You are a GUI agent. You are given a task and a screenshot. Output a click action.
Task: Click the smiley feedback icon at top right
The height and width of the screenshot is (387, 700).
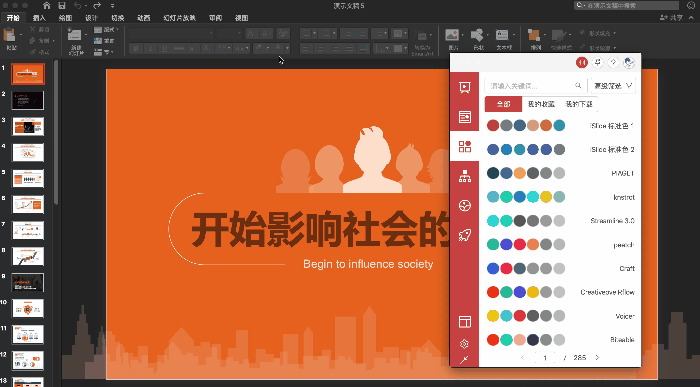point(691,5)
